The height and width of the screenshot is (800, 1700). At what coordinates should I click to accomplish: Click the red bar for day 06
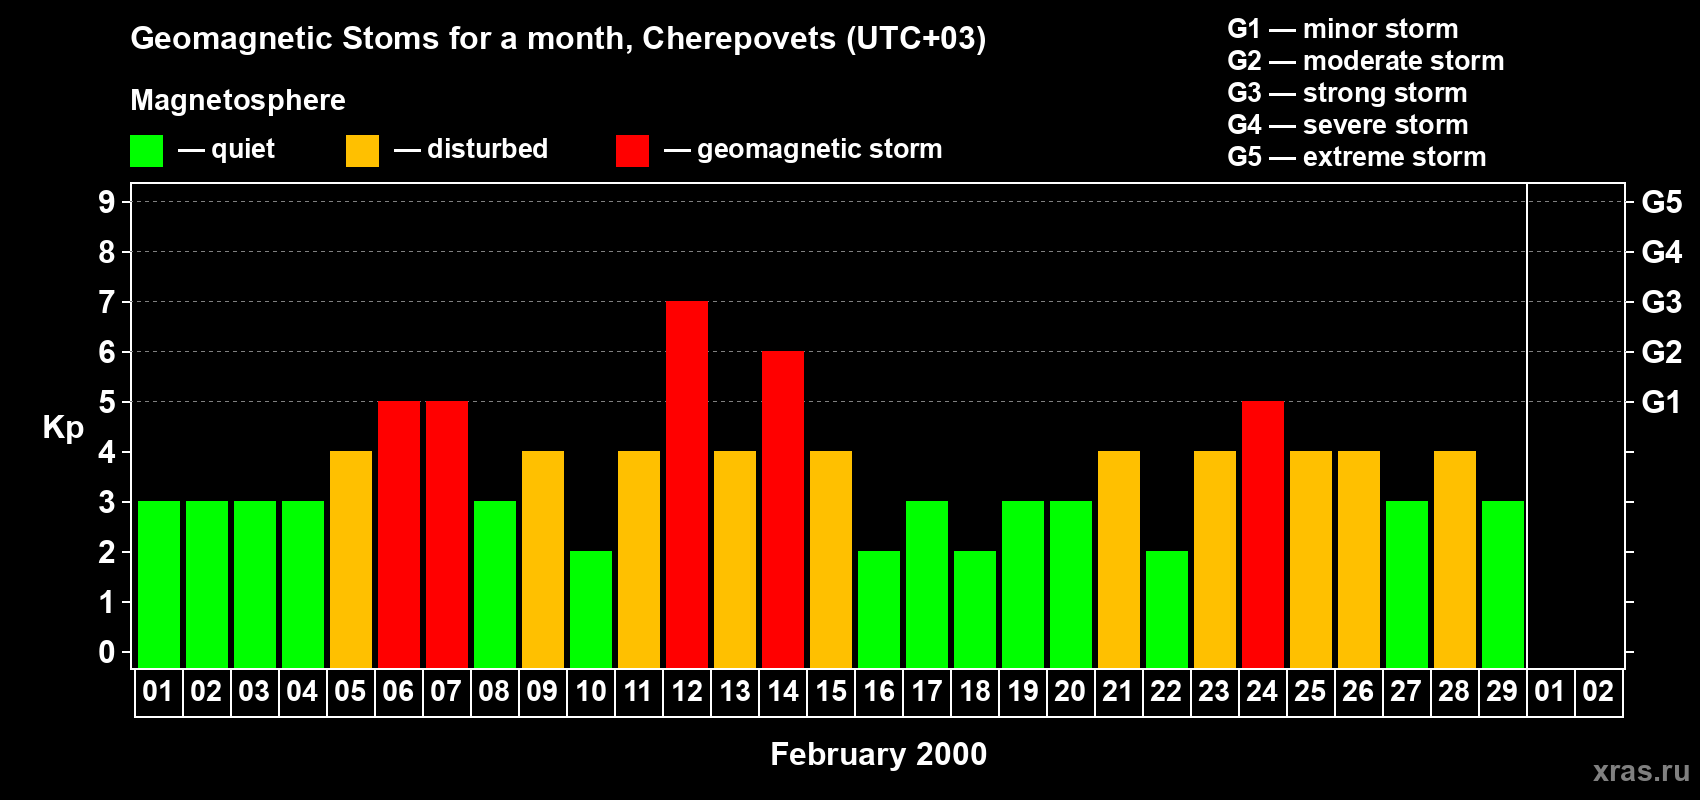pyautogui.click(x=399, y=534)
